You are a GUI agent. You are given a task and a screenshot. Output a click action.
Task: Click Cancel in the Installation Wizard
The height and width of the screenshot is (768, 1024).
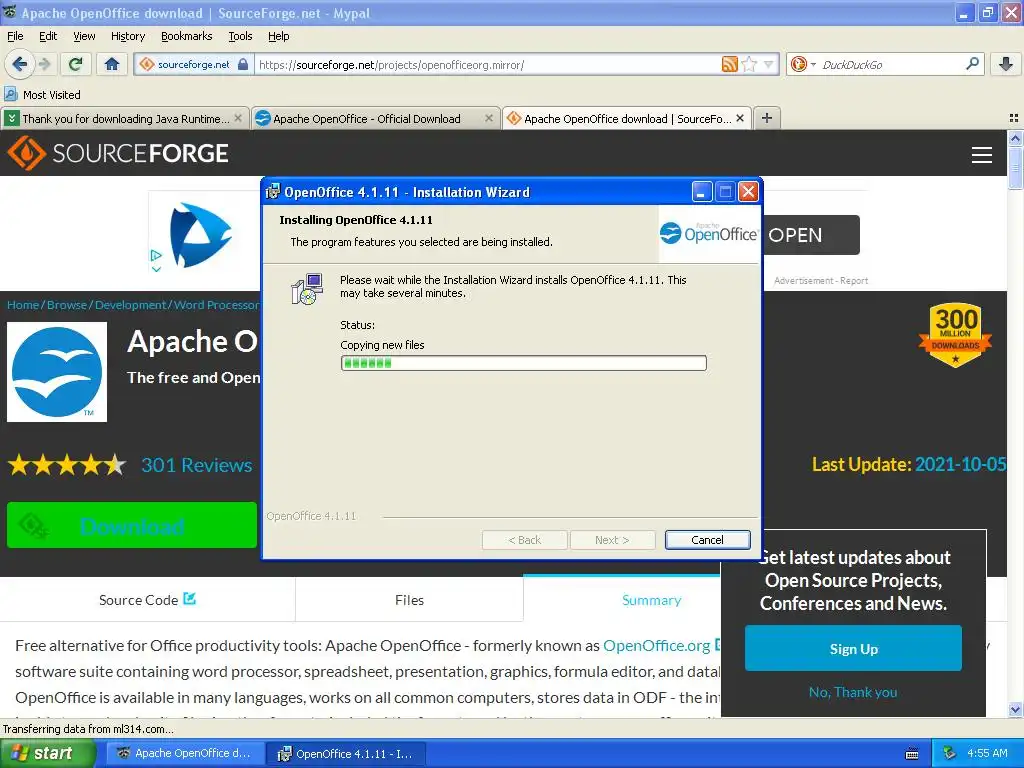[707, 540]
